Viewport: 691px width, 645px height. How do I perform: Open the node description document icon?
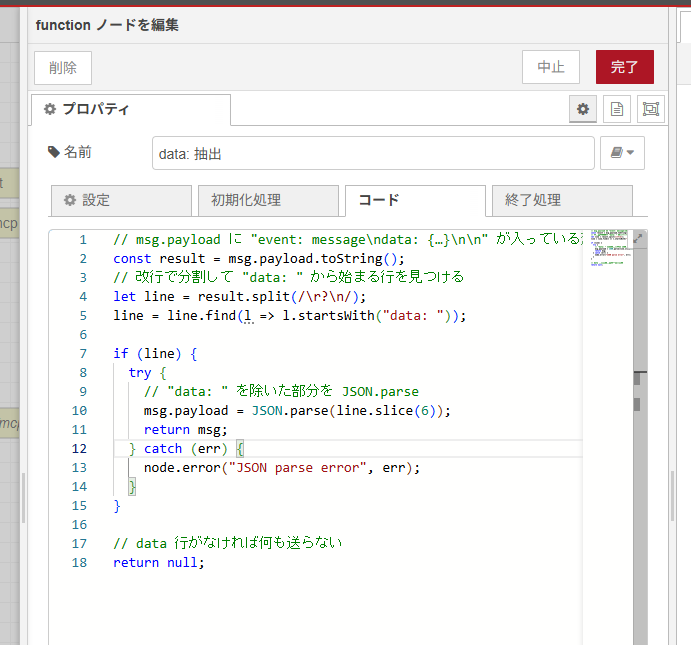click(617, 109)
